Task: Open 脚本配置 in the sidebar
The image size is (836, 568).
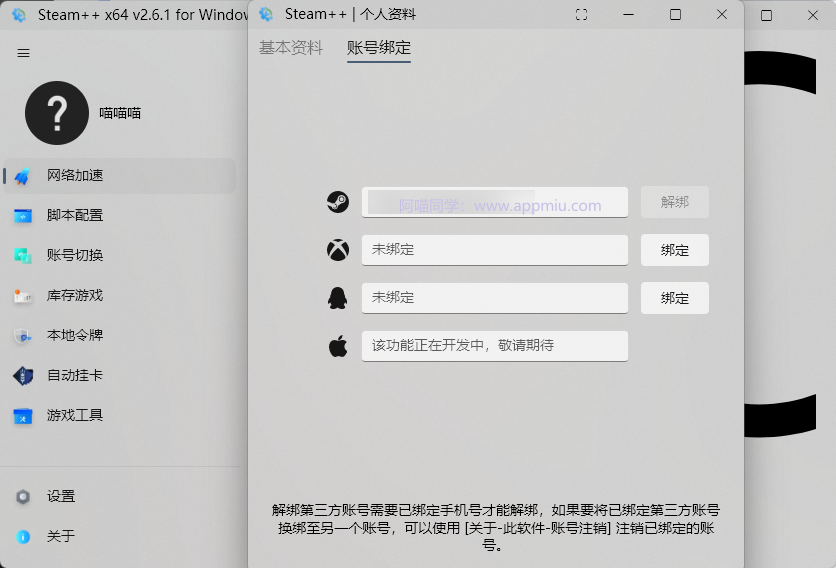Action: [119, 215]
